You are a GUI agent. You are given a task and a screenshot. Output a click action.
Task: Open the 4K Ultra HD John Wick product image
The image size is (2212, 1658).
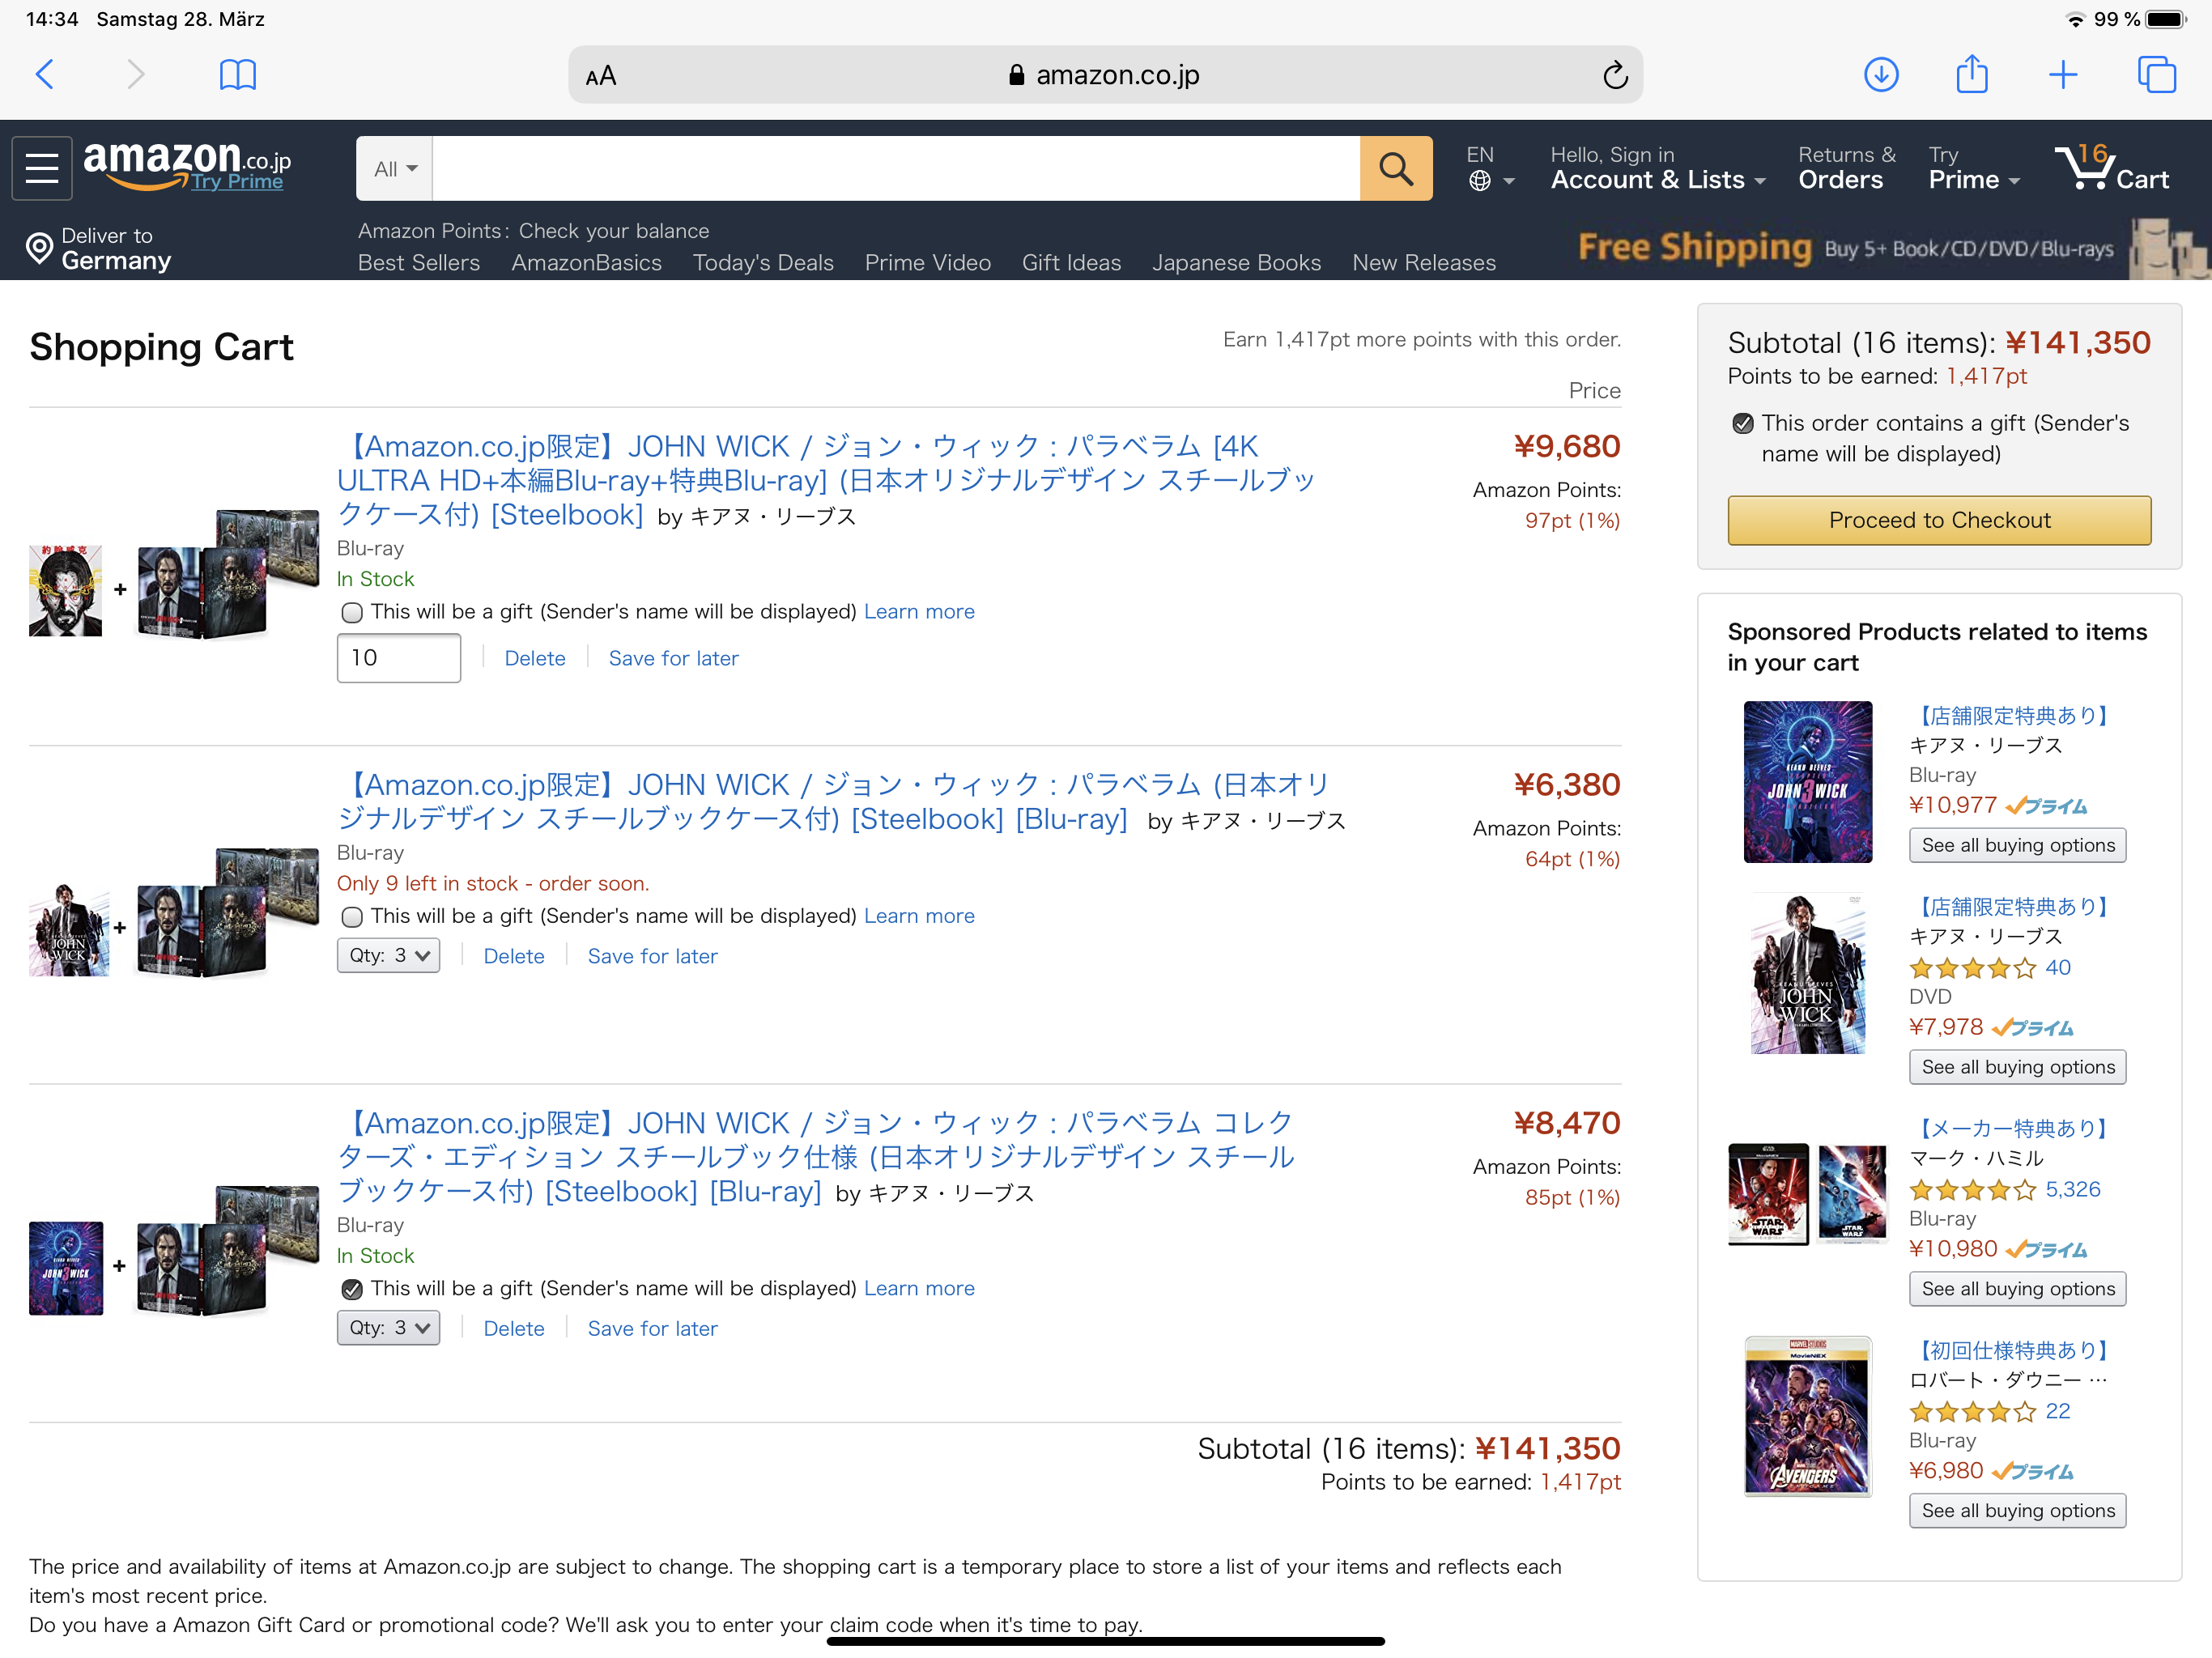pos(174,574)
